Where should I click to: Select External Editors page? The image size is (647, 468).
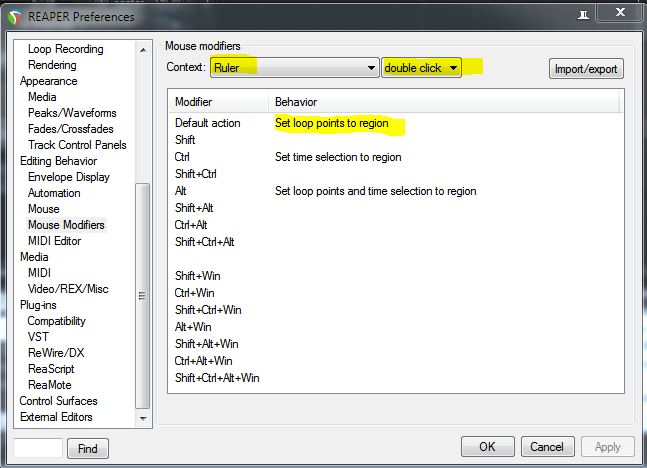pos(56,417)
